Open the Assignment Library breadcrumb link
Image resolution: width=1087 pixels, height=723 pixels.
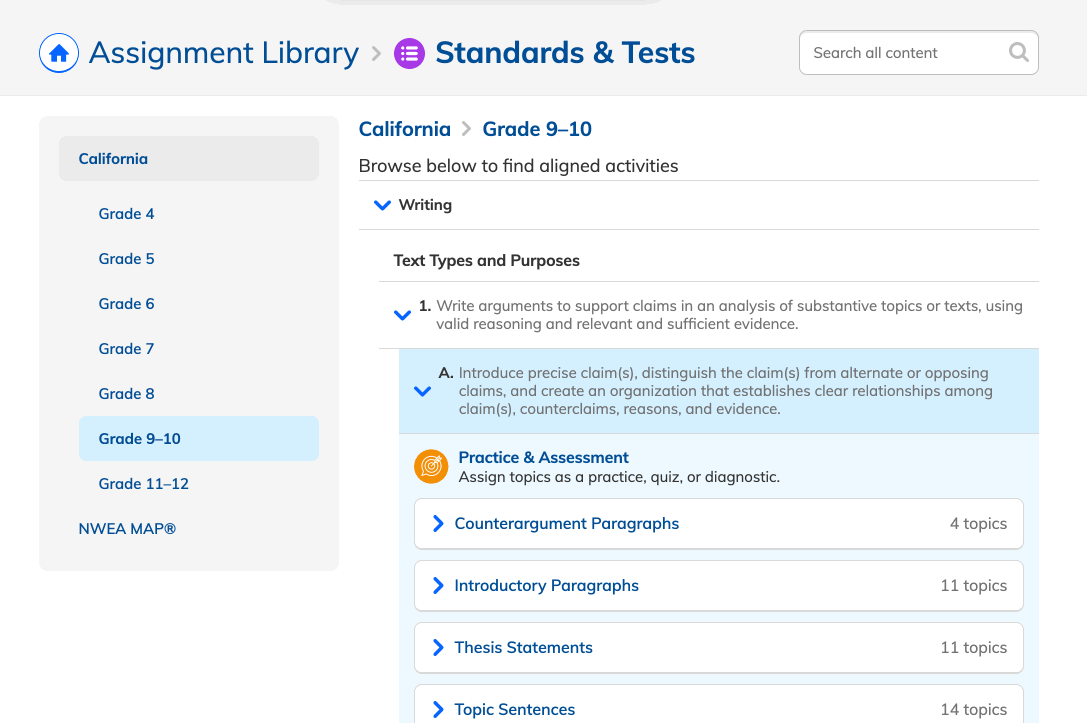pyautogui.click(x=224, y=53)
